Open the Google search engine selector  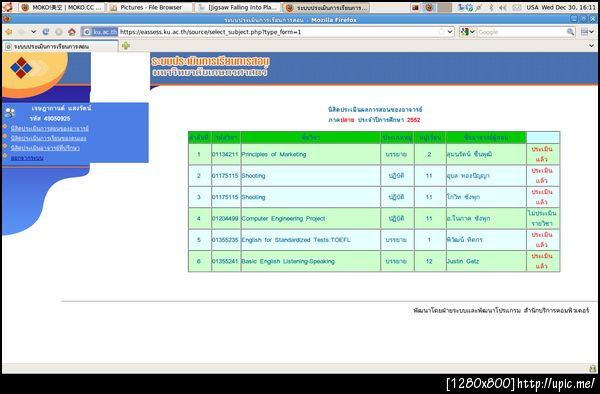pos(468,32)
